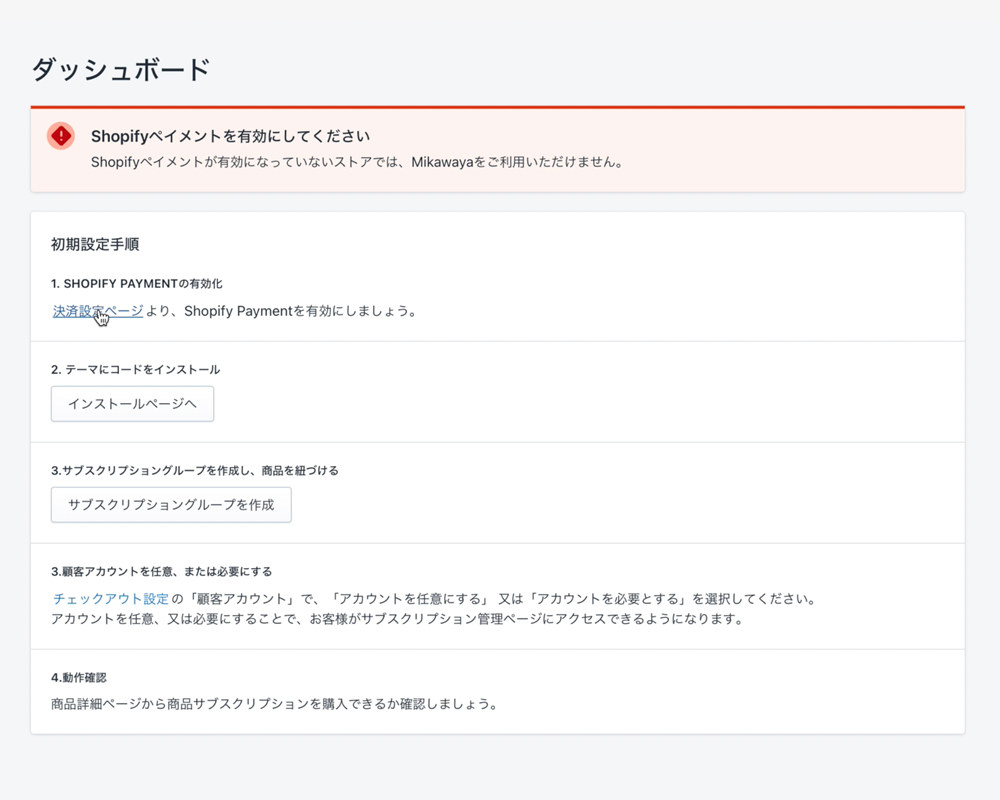The width and height of the screenshot is (1000, 800).
Task: Click the line starting アカウントを任意、又は必要にすることで
Action: [397, 619]
